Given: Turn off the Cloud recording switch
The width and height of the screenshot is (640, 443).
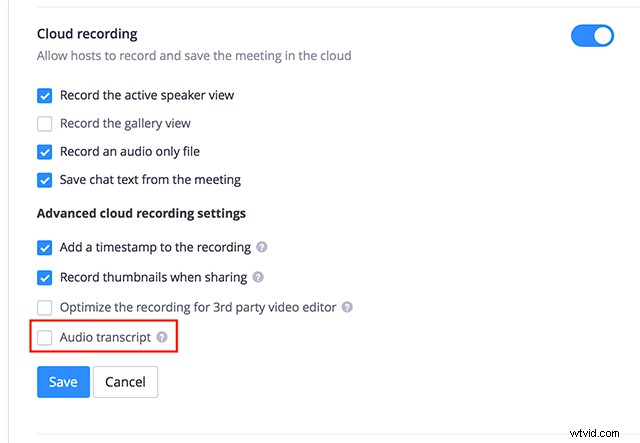Looking at the screenshot, I should click(x=592, y=36).
